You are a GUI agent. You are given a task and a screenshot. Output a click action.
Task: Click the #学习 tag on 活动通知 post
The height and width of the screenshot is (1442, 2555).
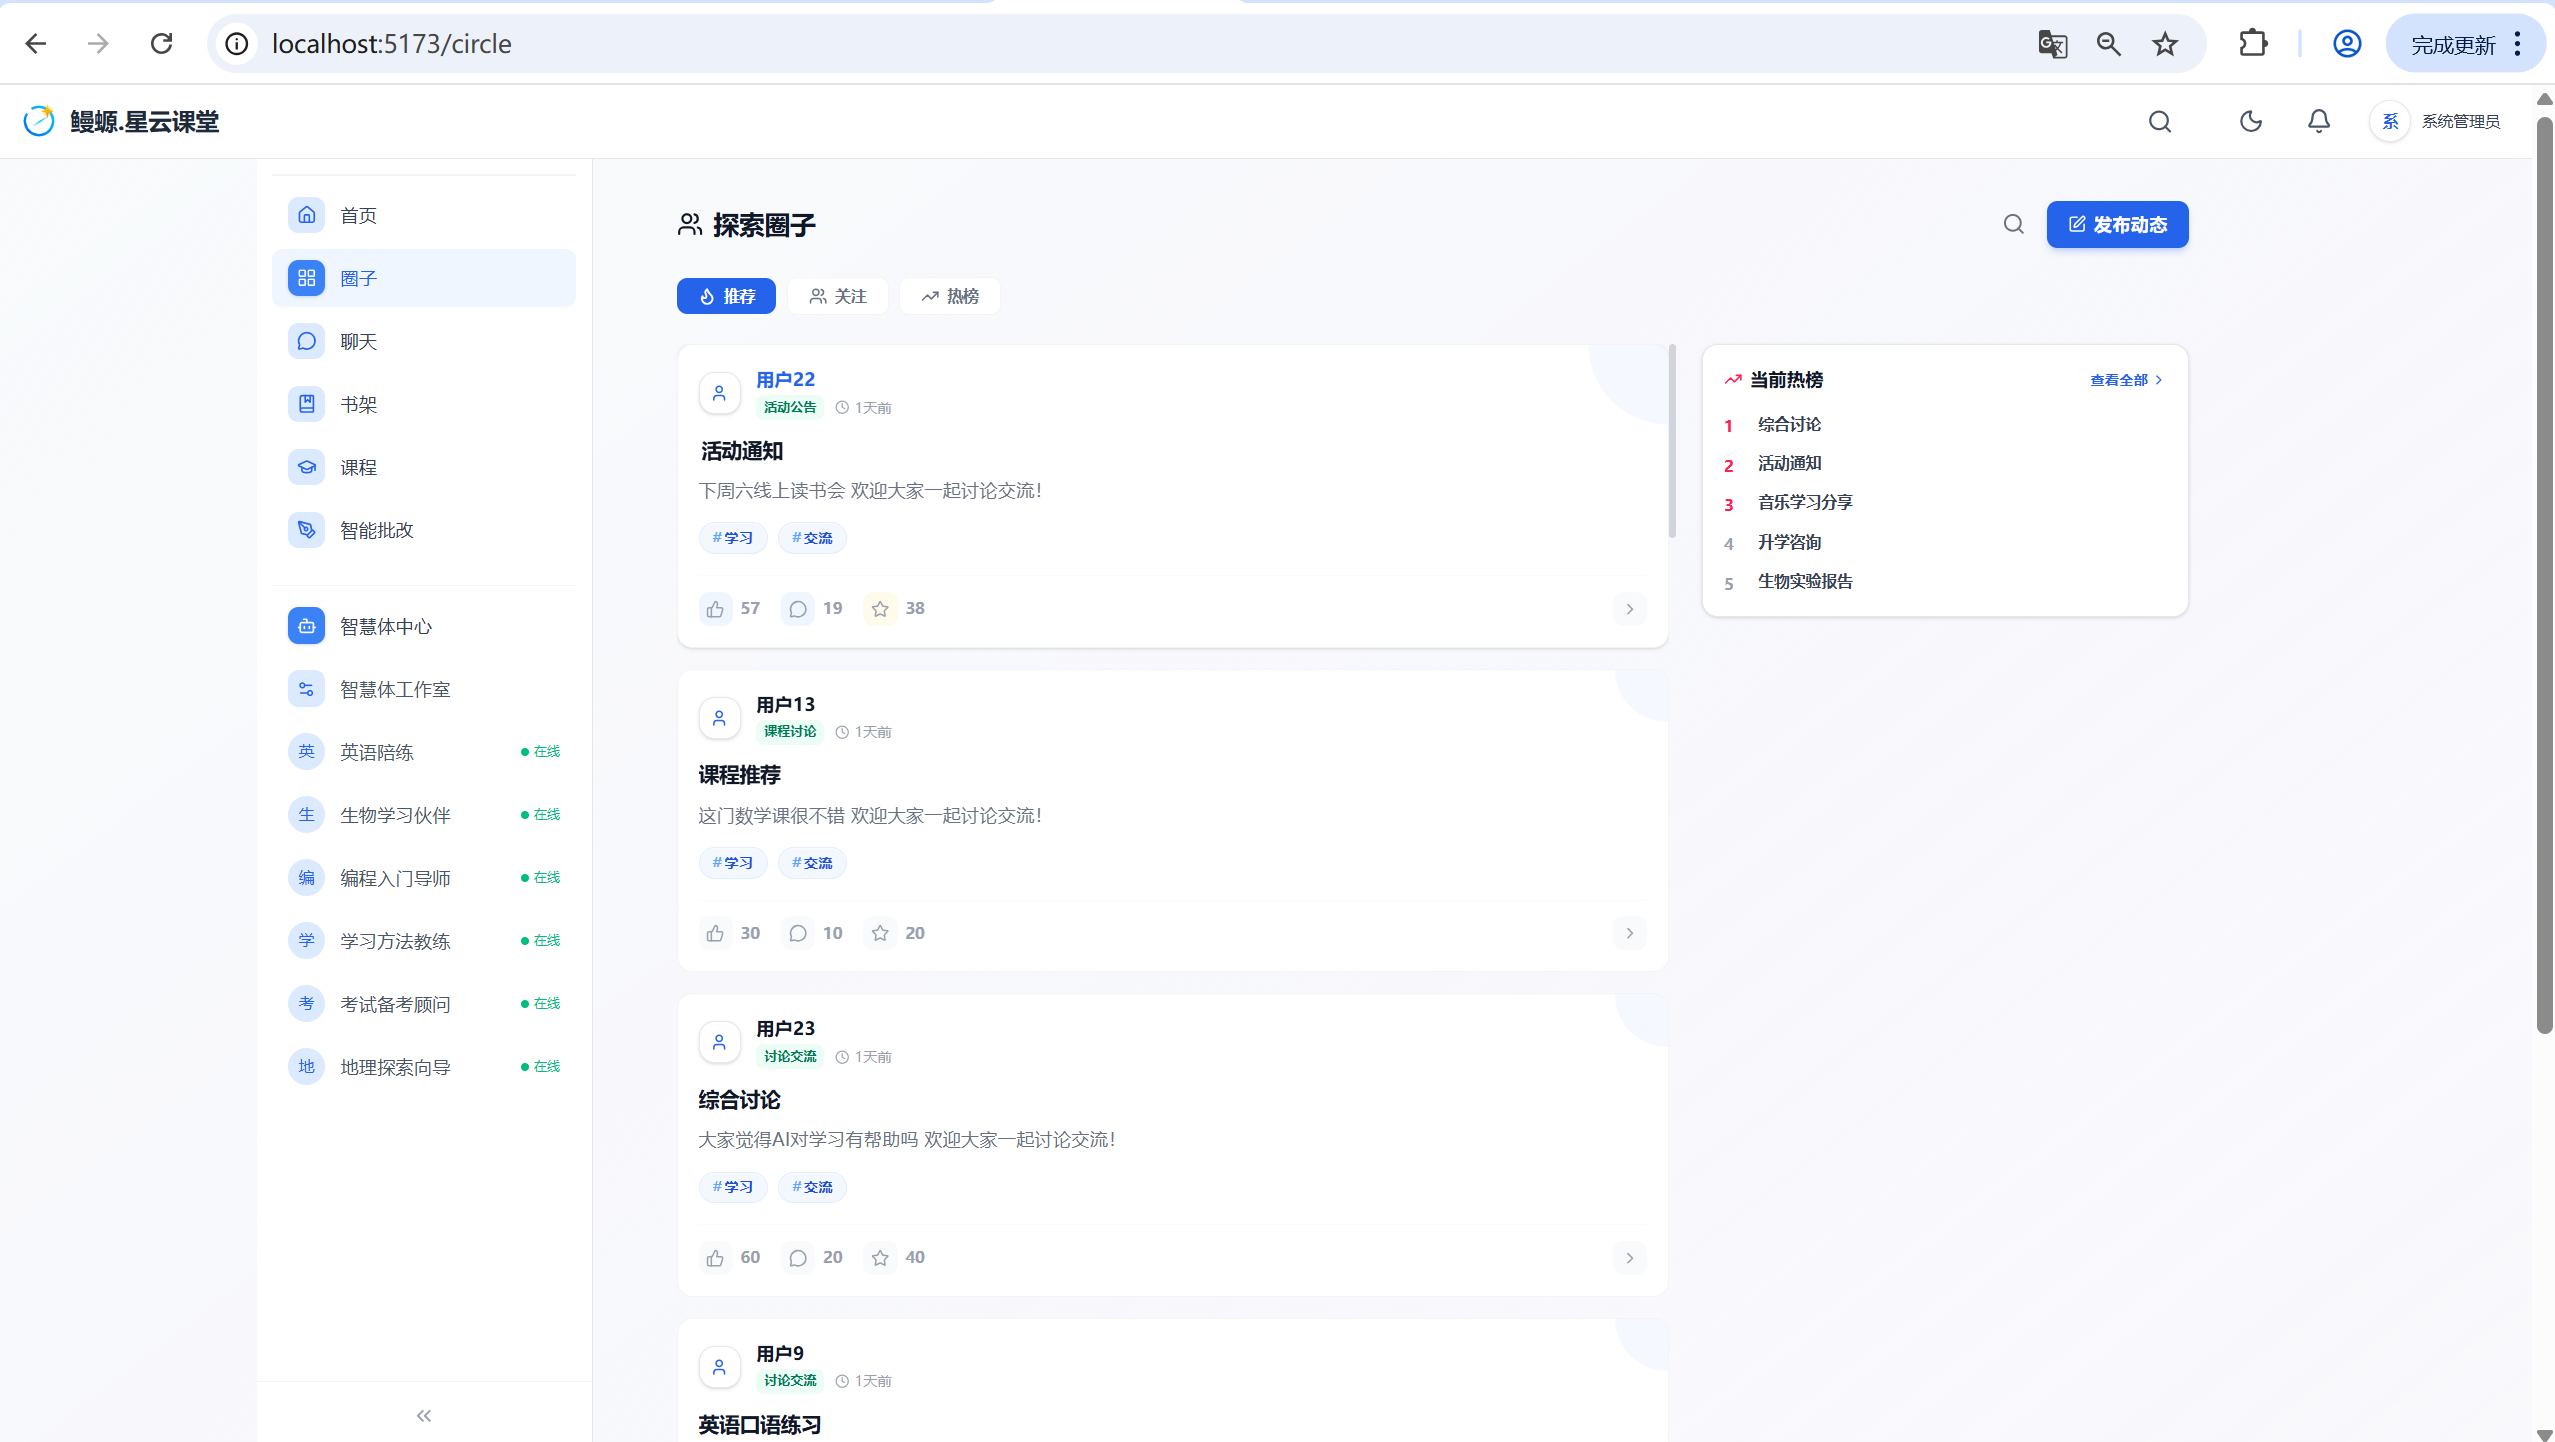[x=733, y=538]
